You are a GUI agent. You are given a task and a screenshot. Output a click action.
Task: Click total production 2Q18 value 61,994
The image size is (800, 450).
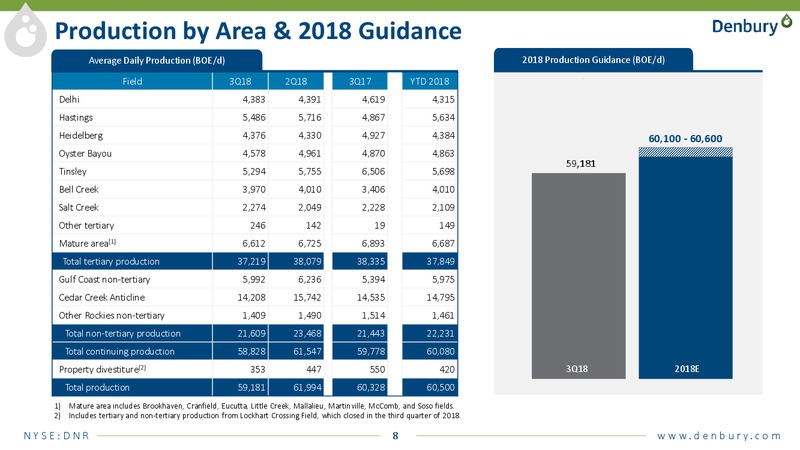307,387
